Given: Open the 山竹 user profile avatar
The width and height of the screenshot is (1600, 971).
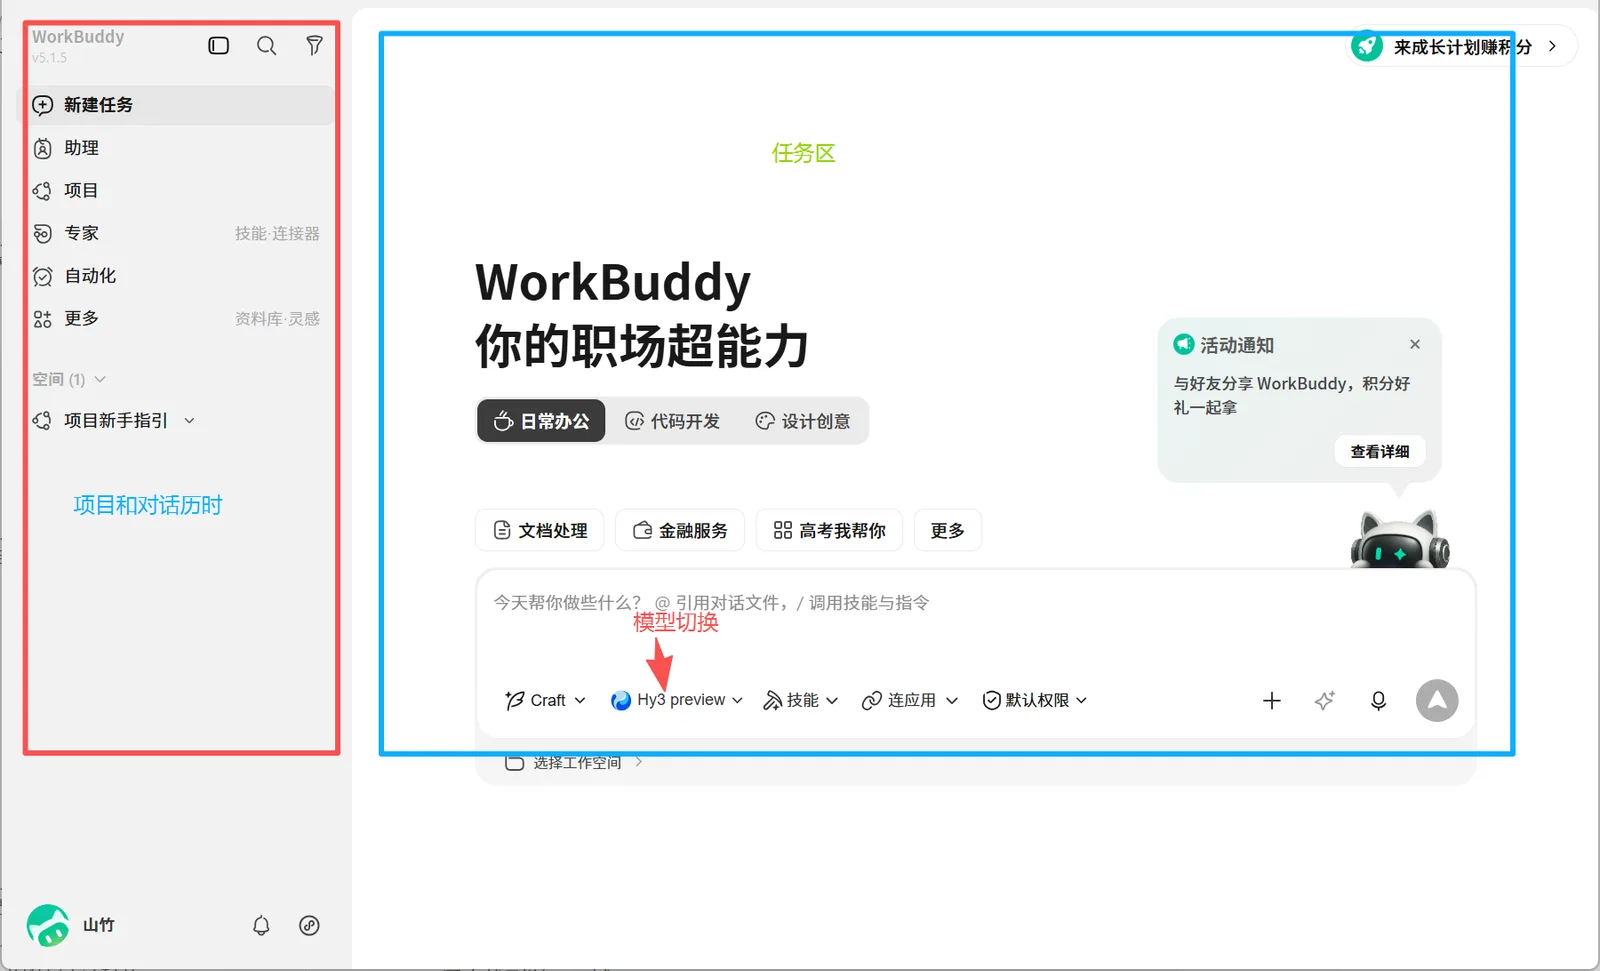Looking at the screenshot, I should pyautogui.click(x=47, y=925).
